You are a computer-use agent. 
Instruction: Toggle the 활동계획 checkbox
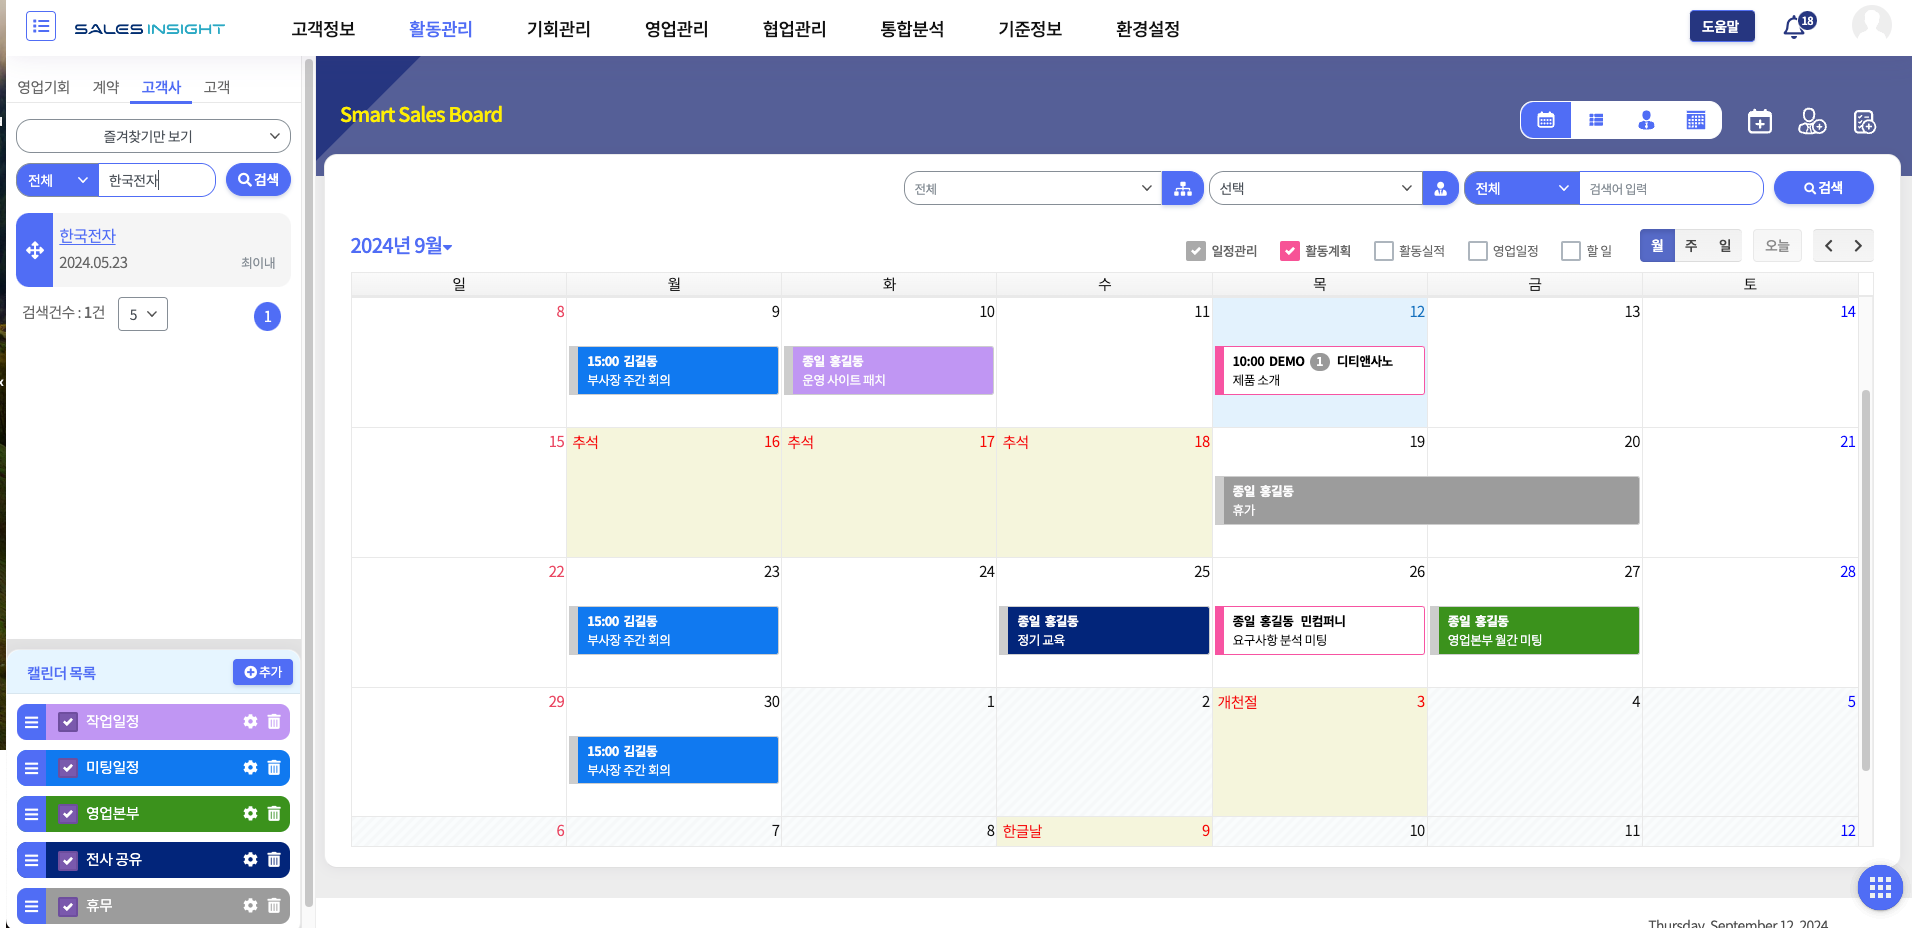pyautogui.click(x=1290, y=251)
